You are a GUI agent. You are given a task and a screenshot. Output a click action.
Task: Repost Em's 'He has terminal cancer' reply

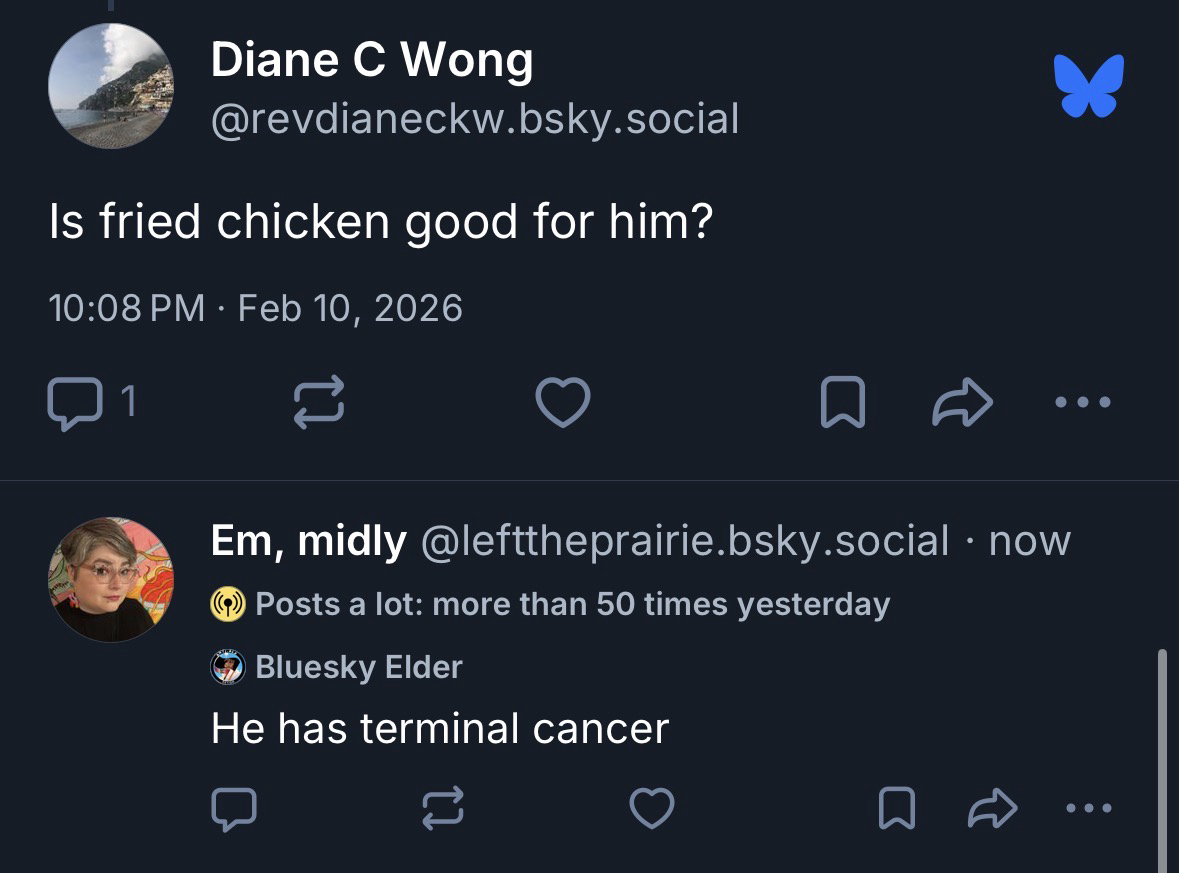443,808
